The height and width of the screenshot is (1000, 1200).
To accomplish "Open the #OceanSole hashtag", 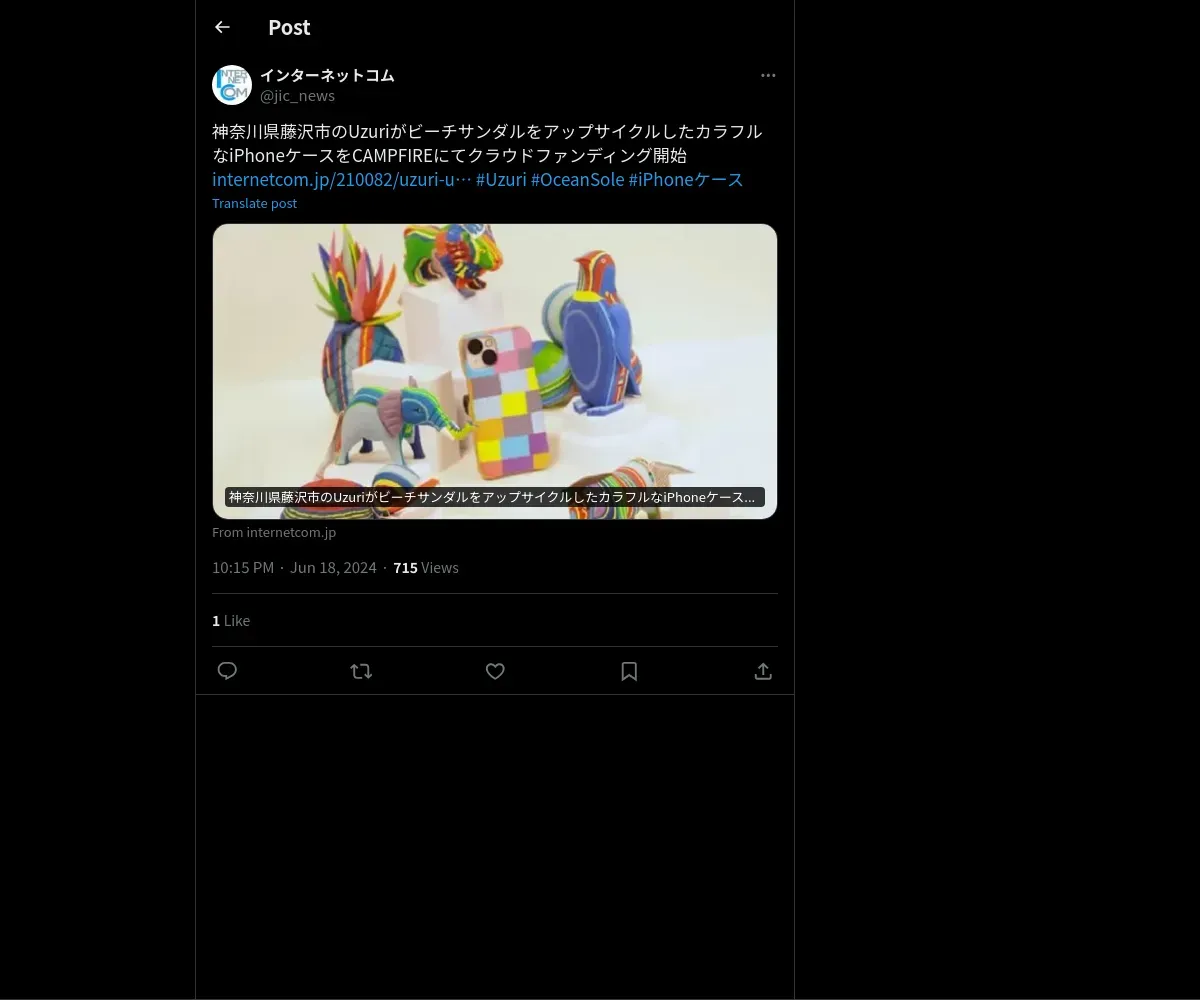I will tap(577, 180).
